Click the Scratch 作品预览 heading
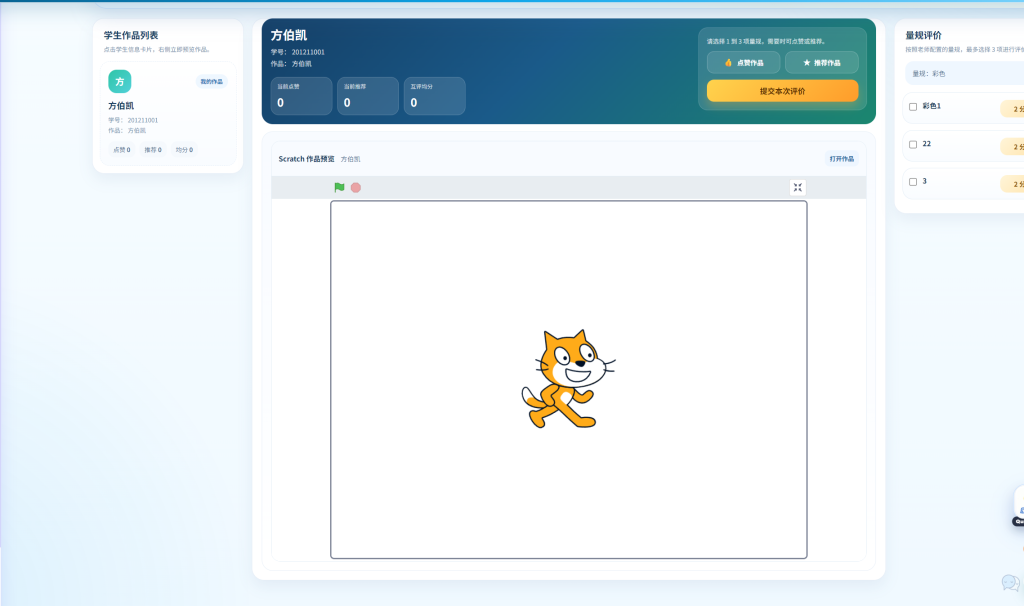This screenshot has height=606, width=1024. [x=306, y=159]
